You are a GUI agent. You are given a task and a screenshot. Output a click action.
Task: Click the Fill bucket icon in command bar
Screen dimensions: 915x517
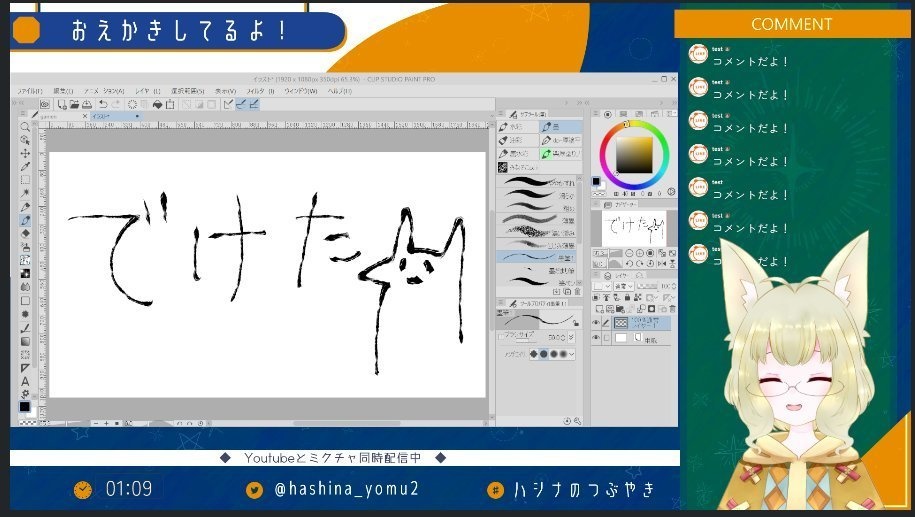[x=157, y=104]
